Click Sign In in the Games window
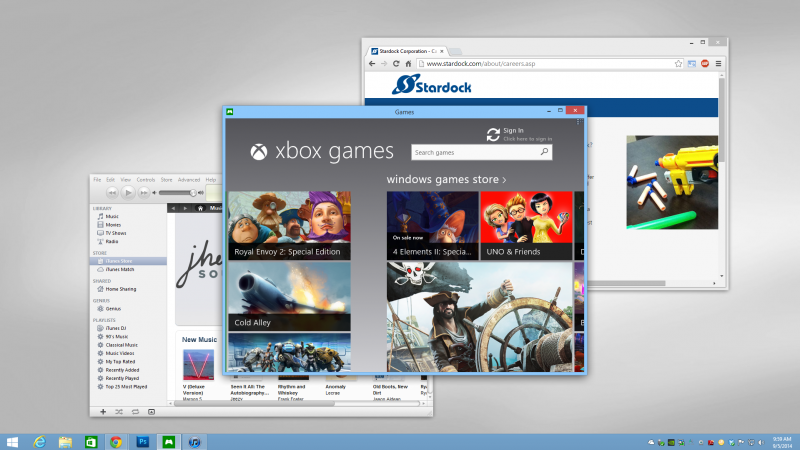The height and width of the screenshot is (450, 800). 513,131
